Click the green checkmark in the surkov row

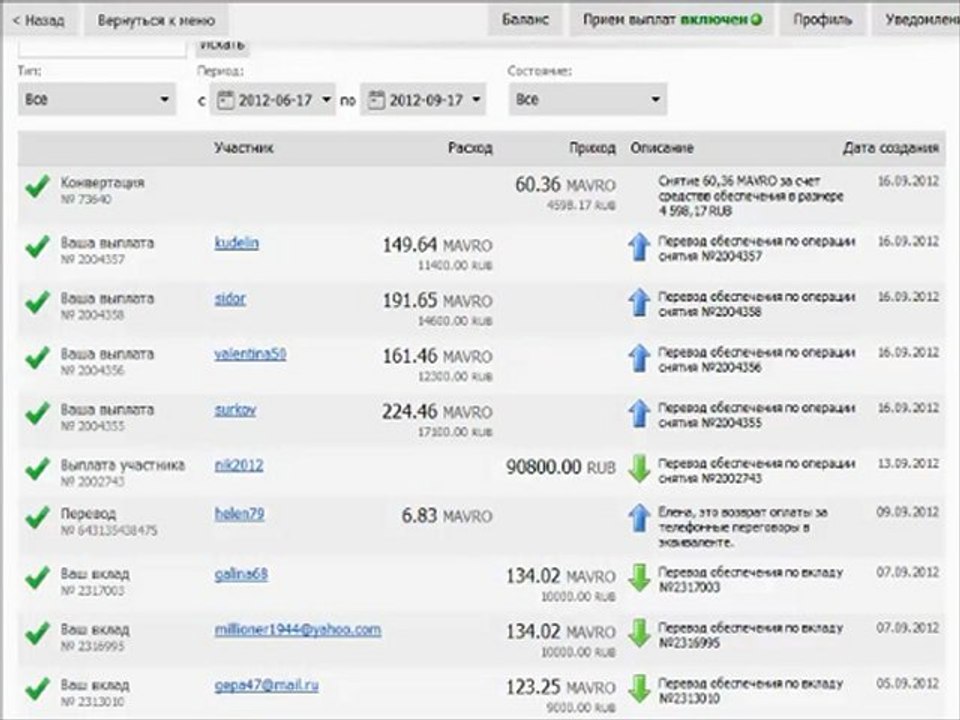point(37,414)
